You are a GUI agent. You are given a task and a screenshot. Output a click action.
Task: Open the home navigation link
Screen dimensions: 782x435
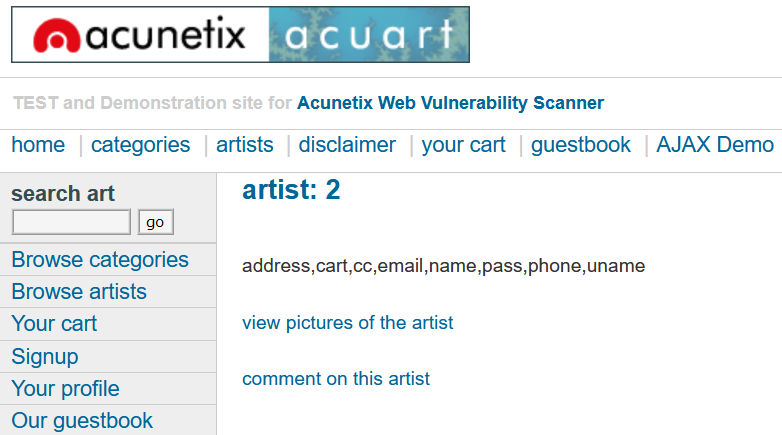coord(38,145)
